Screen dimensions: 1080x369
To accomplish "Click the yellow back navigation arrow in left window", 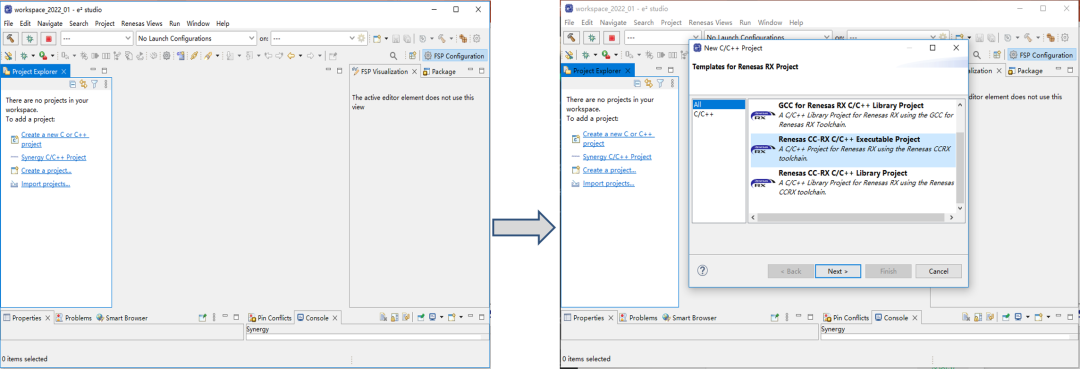I will pyautogui.click(x=291, y=56).
